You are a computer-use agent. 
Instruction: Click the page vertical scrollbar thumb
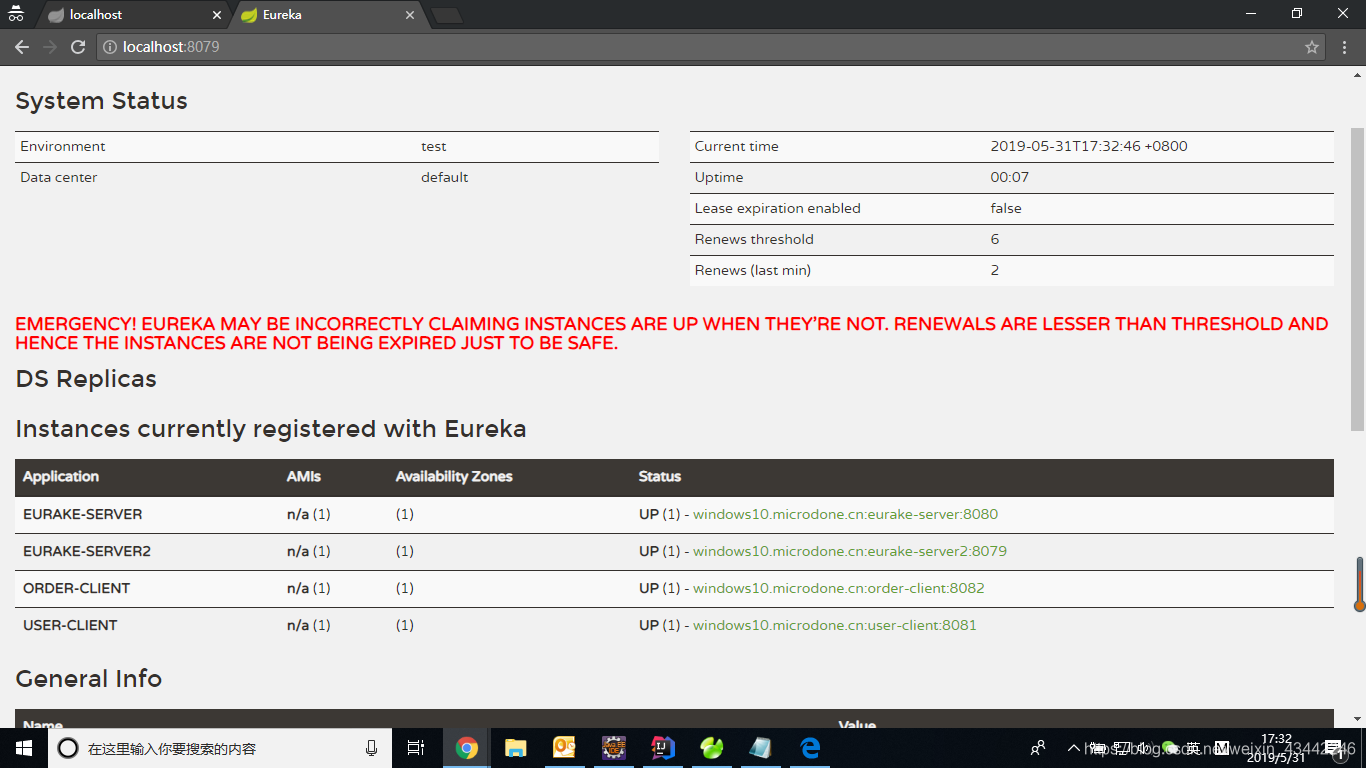pos(1357,278)
